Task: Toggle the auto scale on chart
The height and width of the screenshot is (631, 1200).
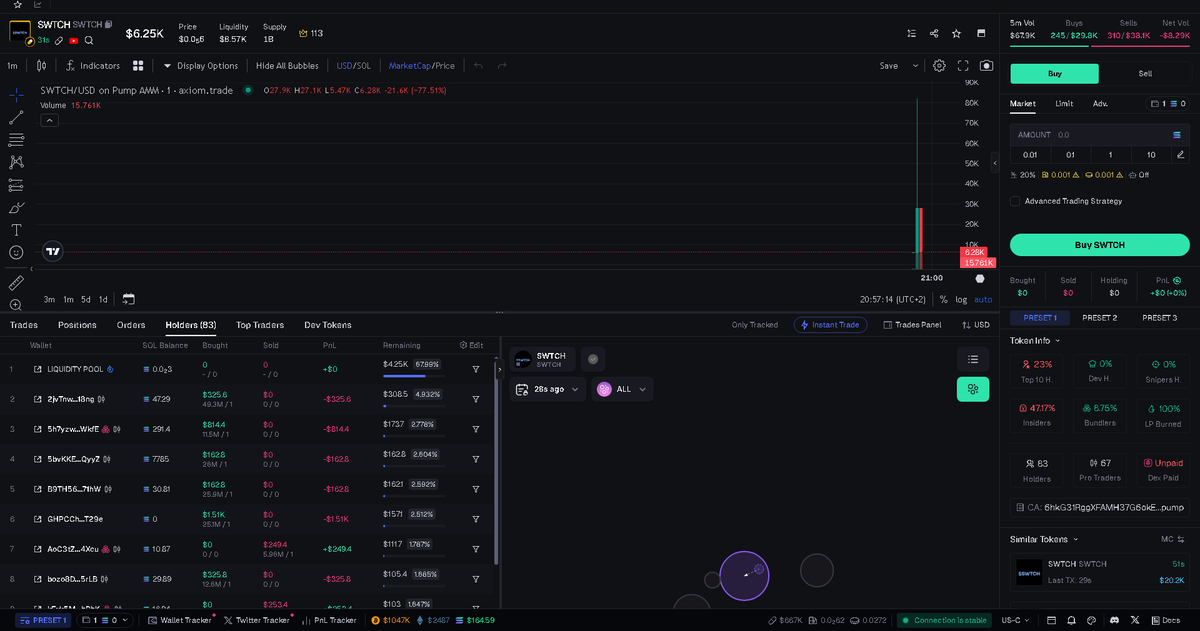Action: point(984,299)
